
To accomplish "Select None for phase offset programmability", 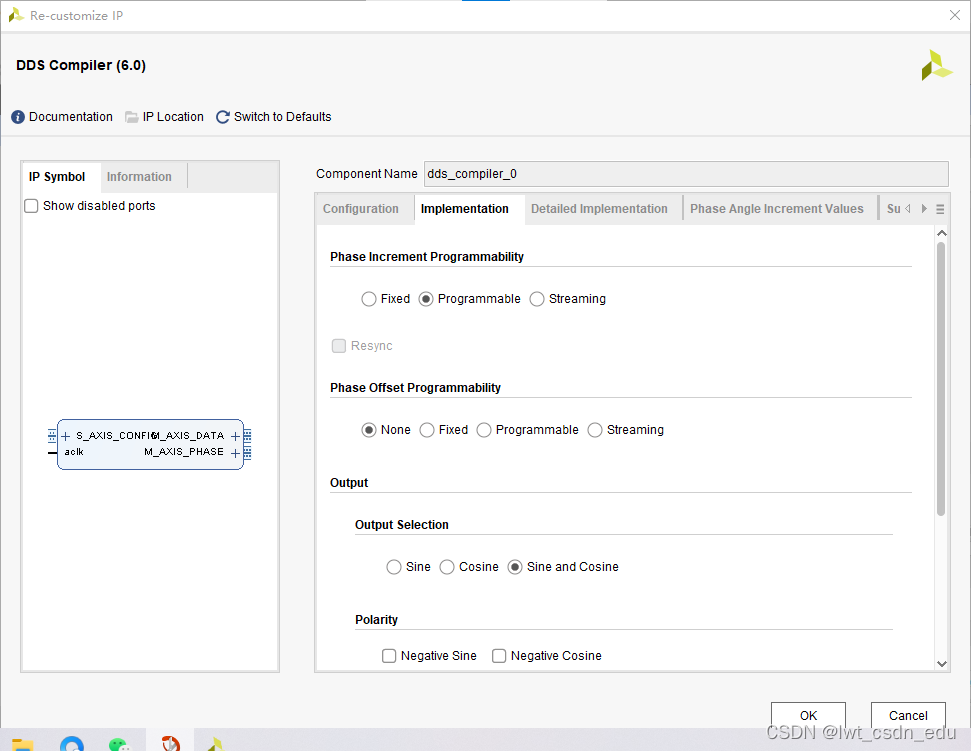I will [368, 430].
